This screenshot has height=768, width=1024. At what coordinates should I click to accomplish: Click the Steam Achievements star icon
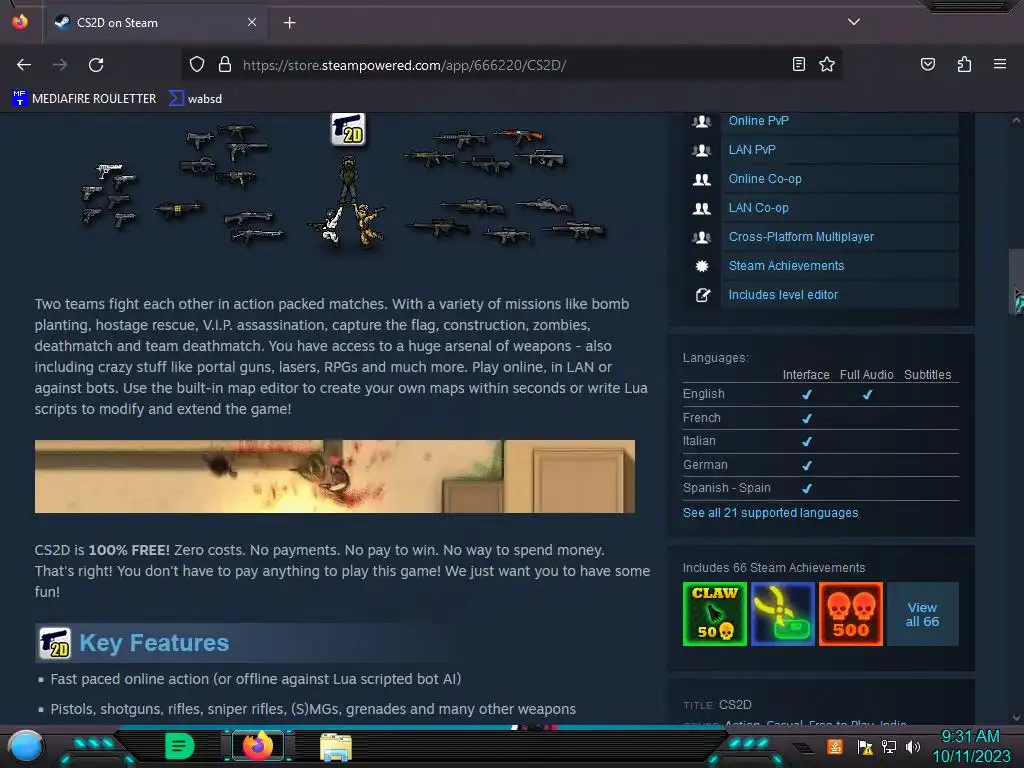pyautogui.click(x=701, y=266)
